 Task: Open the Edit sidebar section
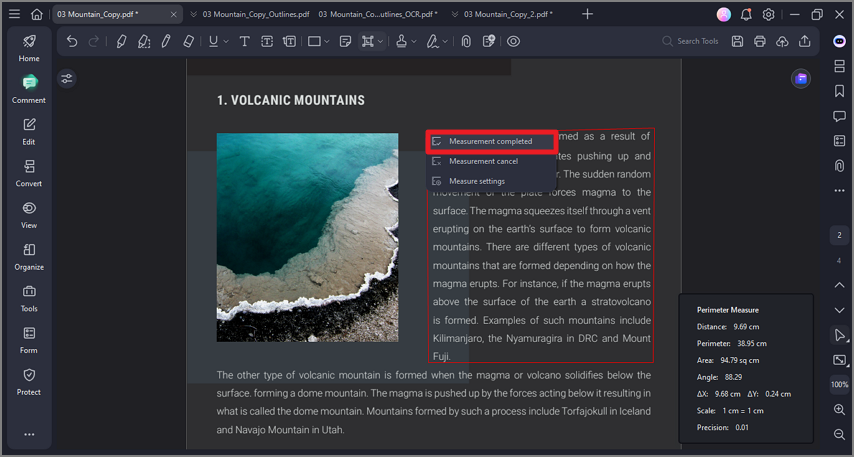[29, 132]
